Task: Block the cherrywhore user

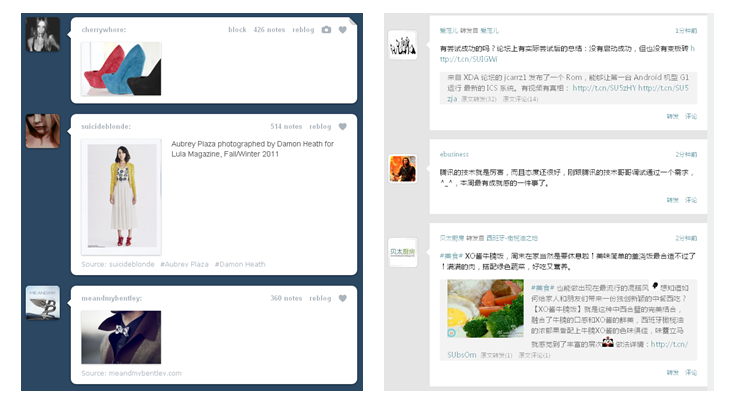Action: pyautogui.click(x=237, y=30)
